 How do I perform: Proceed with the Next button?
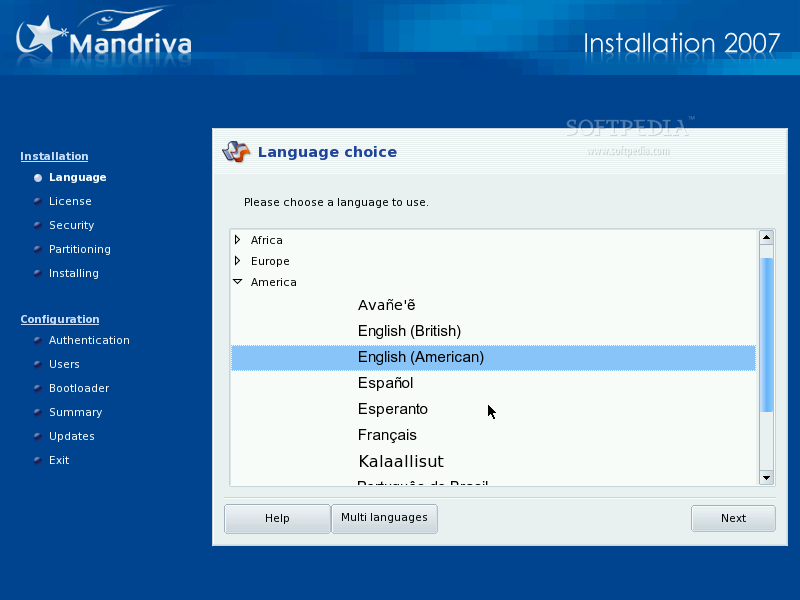[x=733, y=518]
